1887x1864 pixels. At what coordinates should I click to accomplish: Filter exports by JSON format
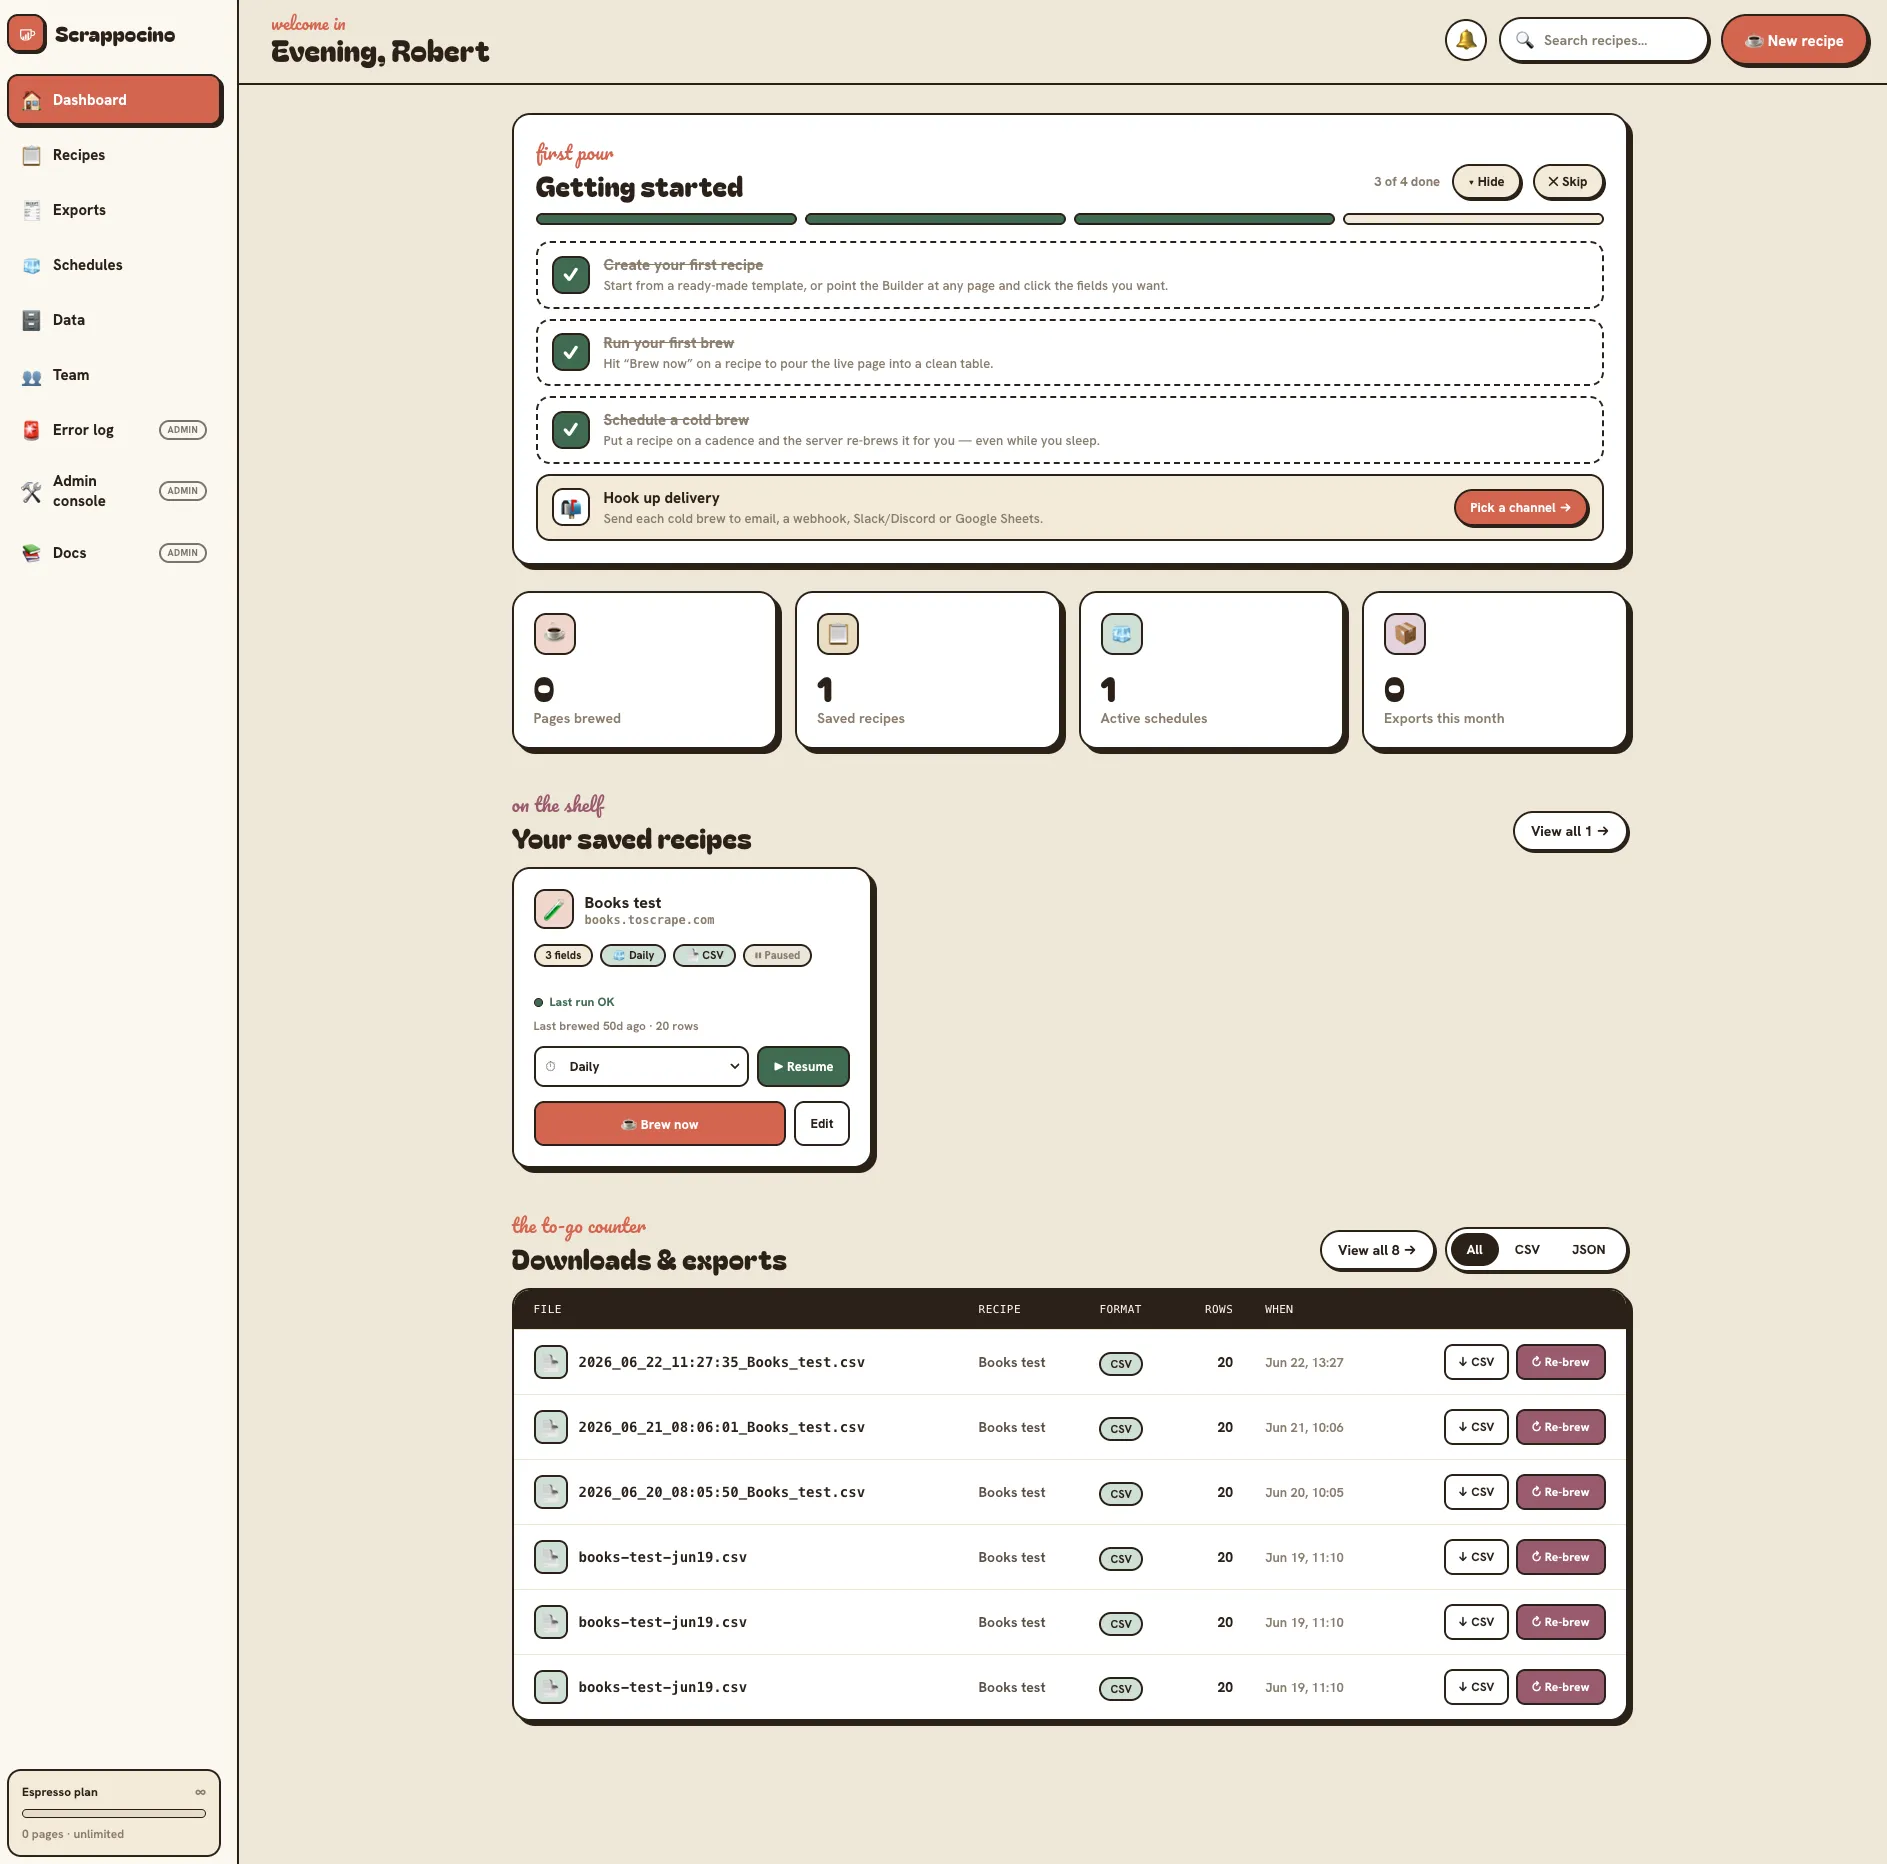coord(1588,1250)
